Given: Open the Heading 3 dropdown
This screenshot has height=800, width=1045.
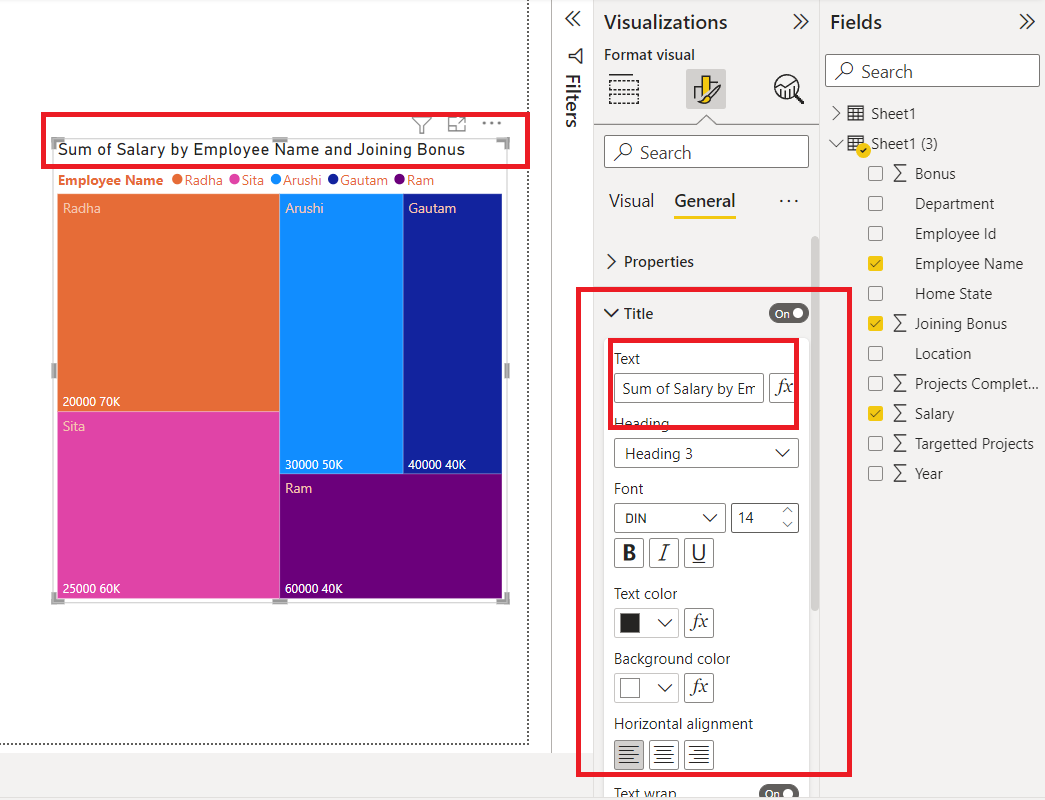Looking at the screenshot, I should (x=706, y=453).
